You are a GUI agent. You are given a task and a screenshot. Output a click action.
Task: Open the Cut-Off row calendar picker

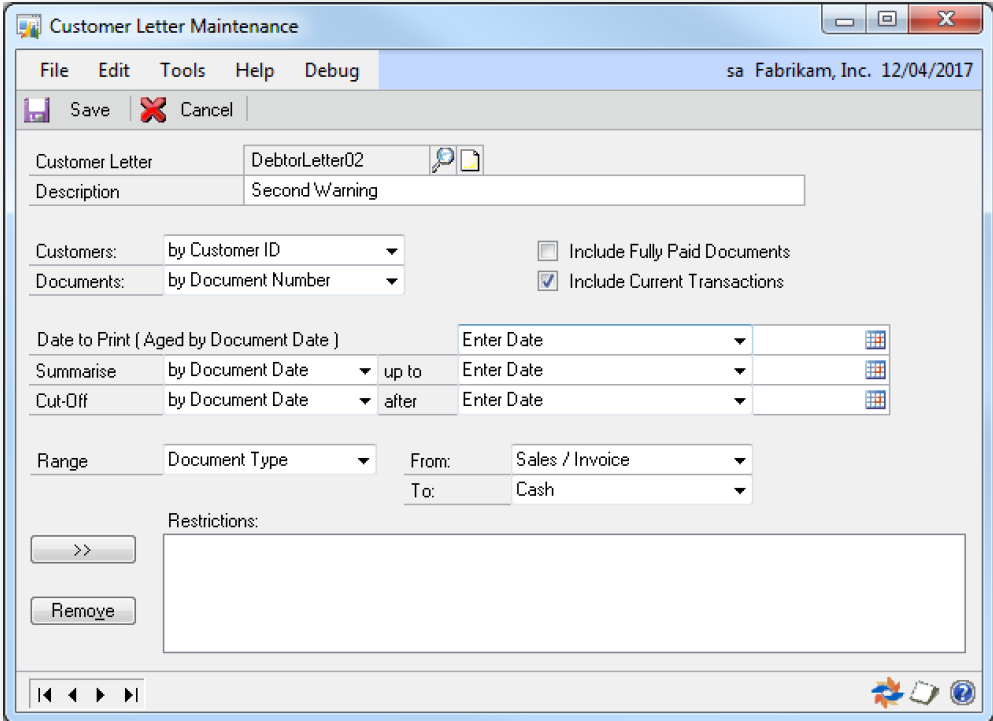click(x=875, y=400)
